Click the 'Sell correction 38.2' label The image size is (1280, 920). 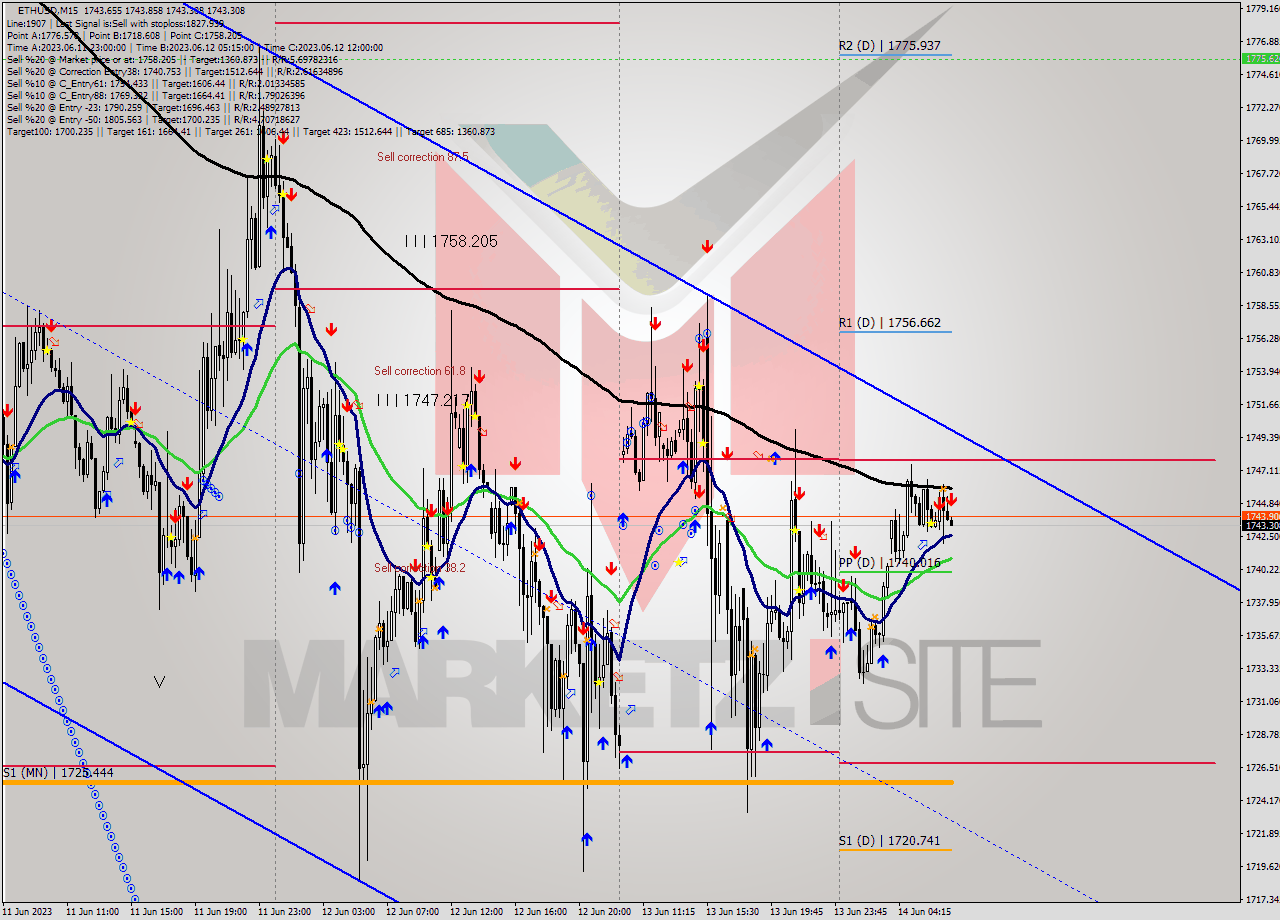pos(420,568)
